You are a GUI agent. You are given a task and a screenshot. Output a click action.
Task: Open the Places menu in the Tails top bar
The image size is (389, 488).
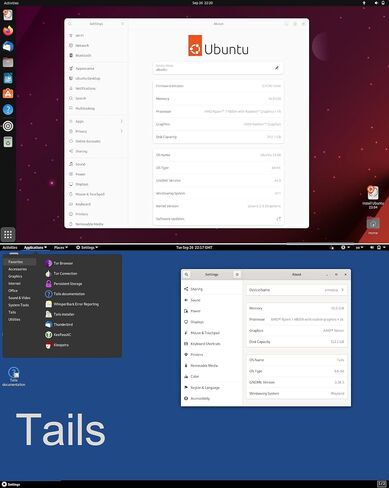[x=61, y=247]
